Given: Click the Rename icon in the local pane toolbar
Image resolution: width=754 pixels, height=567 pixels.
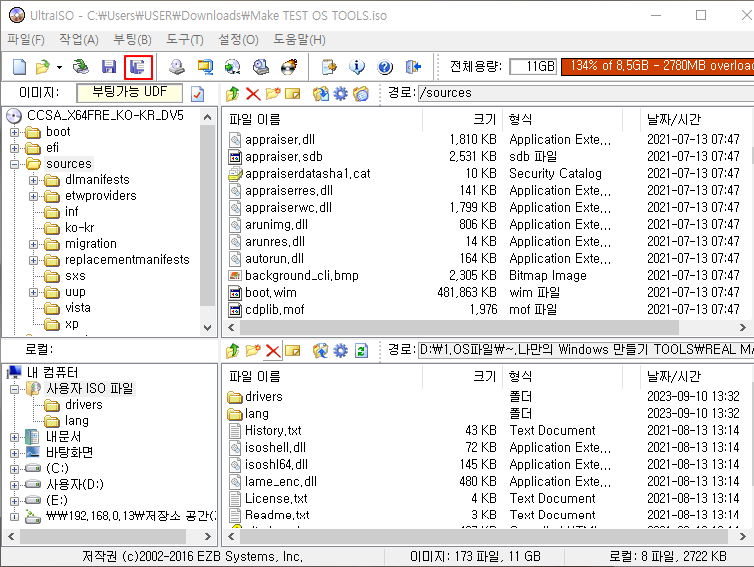Looking at the screenshot, I should (x=292, y=351).
